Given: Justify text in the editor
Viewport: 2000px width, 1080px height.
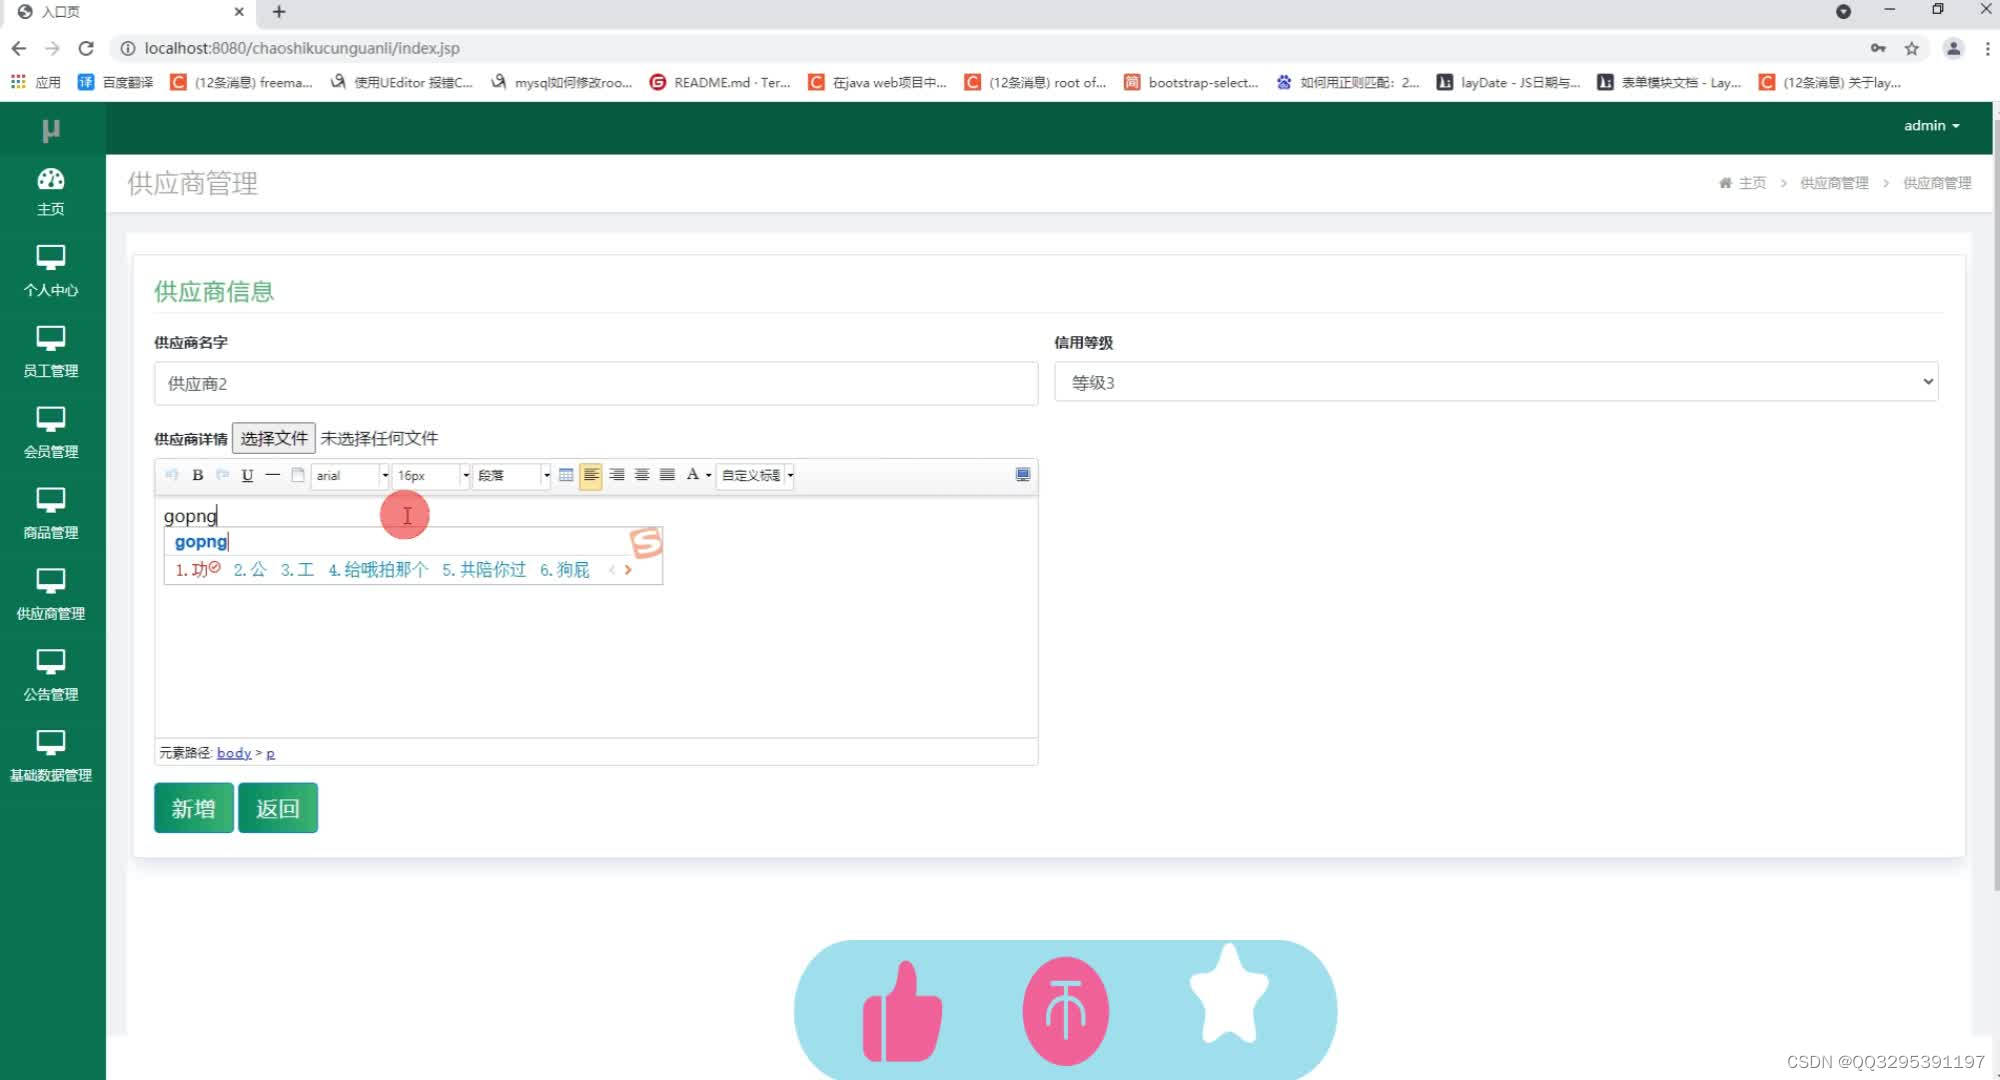Looking at the screenshot, I should [x=667, y=475].
